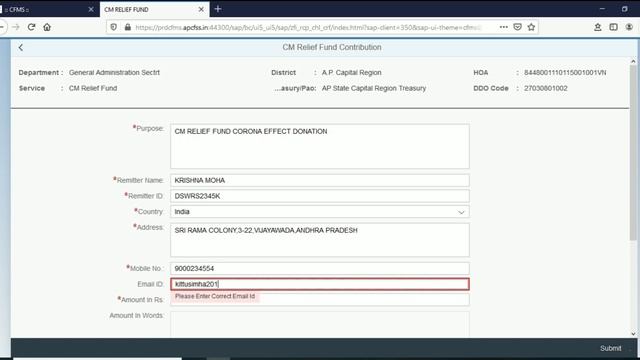Select the CM RELIEF FUND tab
640x360 pixels.
154,9
